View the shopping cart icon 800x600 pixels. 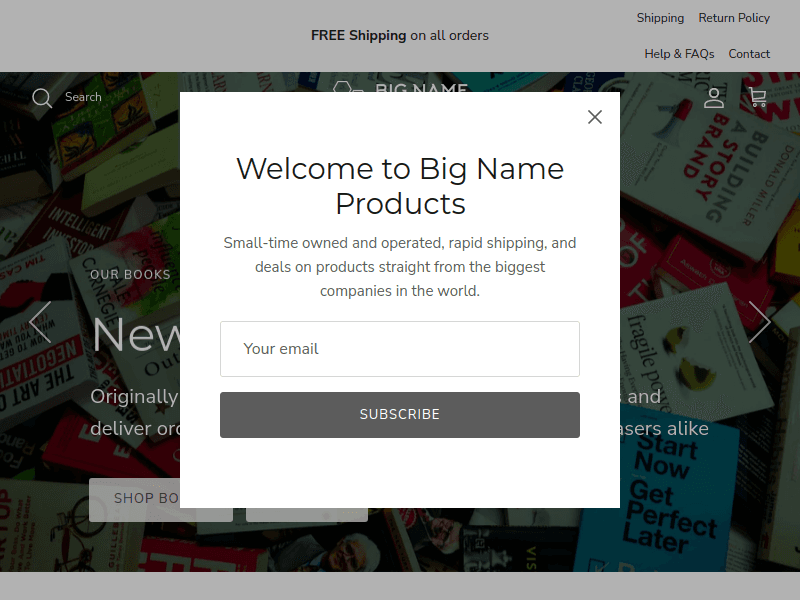tap(757, 97)
